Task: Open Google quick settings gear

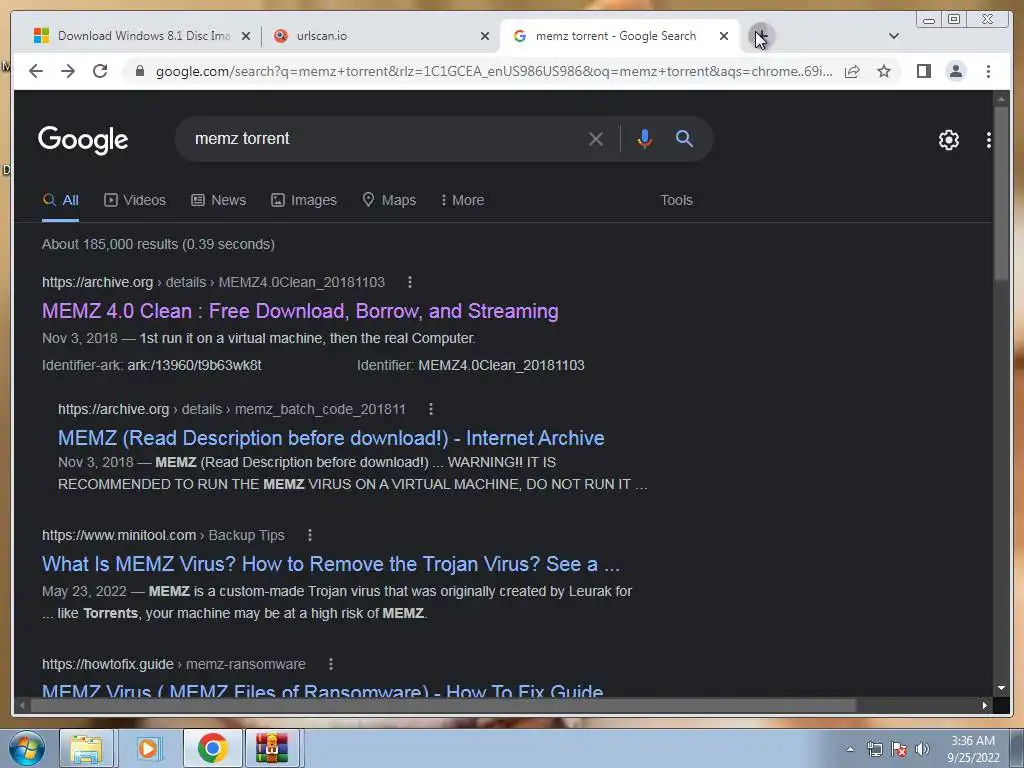Action: click(948, 140)
